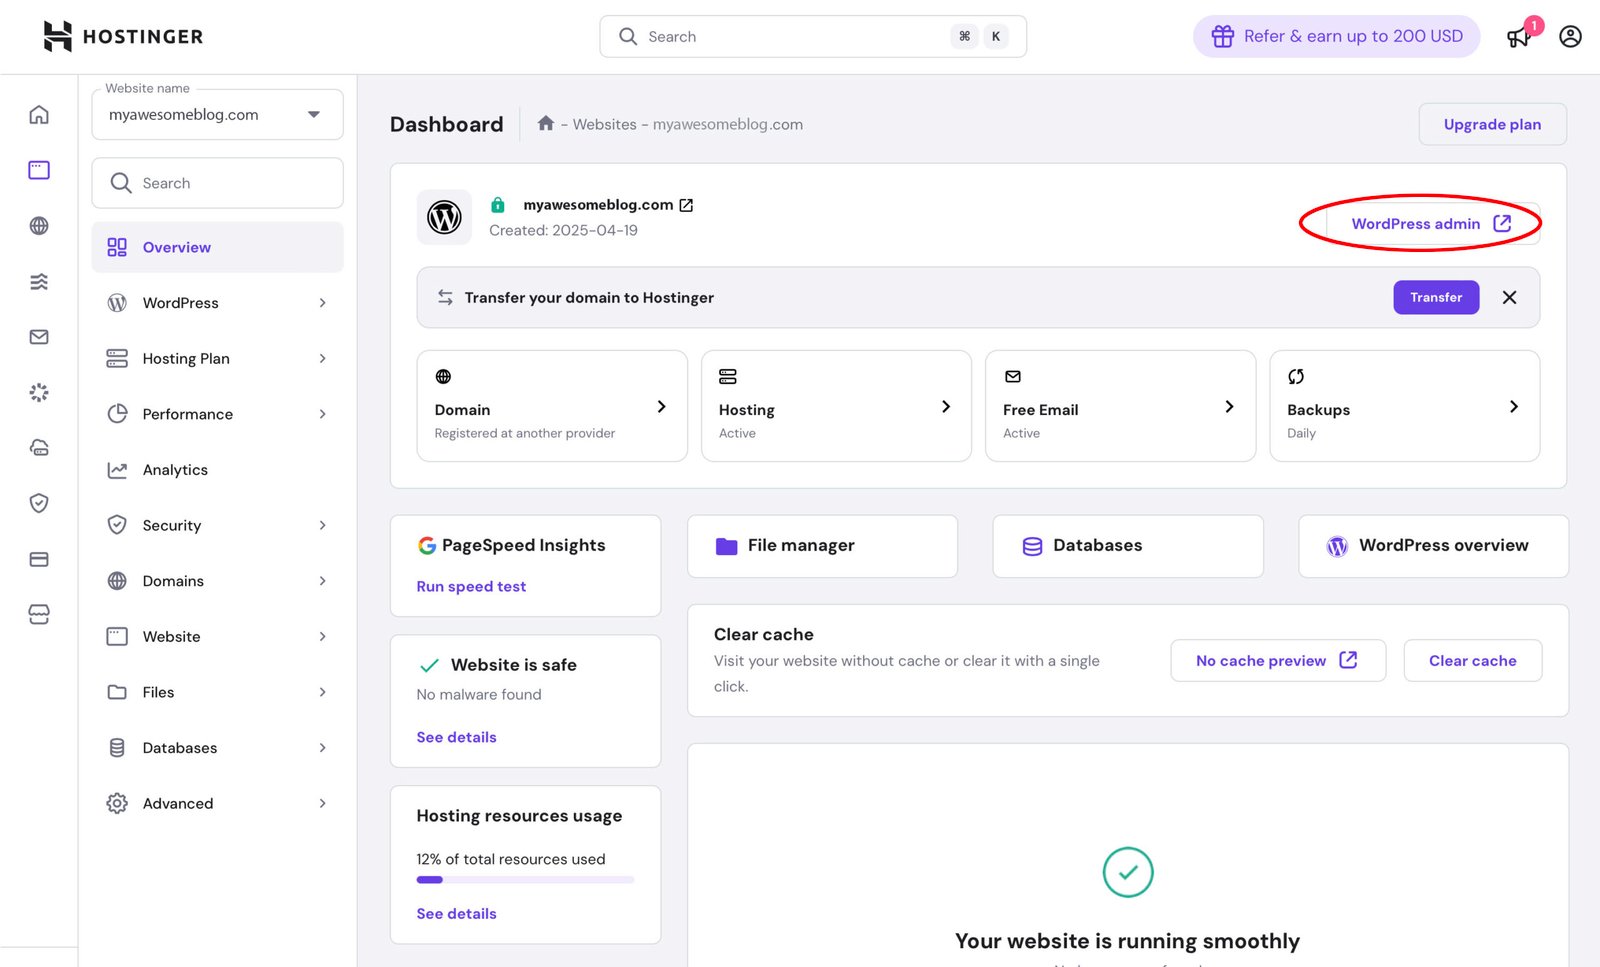The height and width of the screenshot is (967, 1600).
Task: Dismiss the domain transfer banner
Action: tap(1510, 297)
